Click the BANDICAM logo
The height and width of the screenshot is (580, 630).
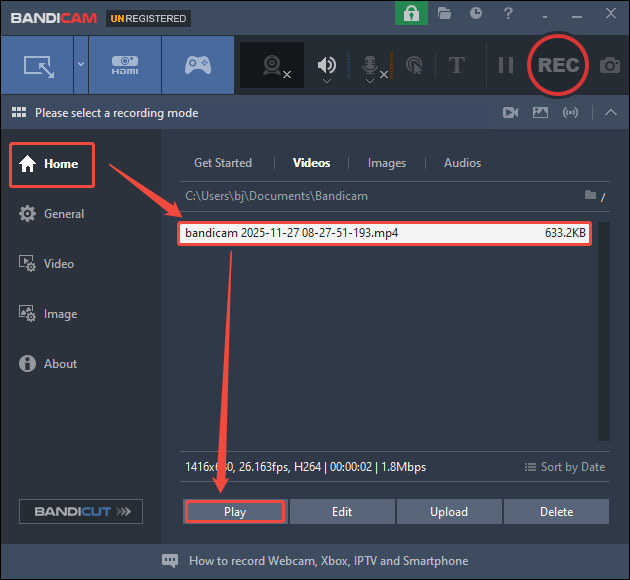click(54, 18)
